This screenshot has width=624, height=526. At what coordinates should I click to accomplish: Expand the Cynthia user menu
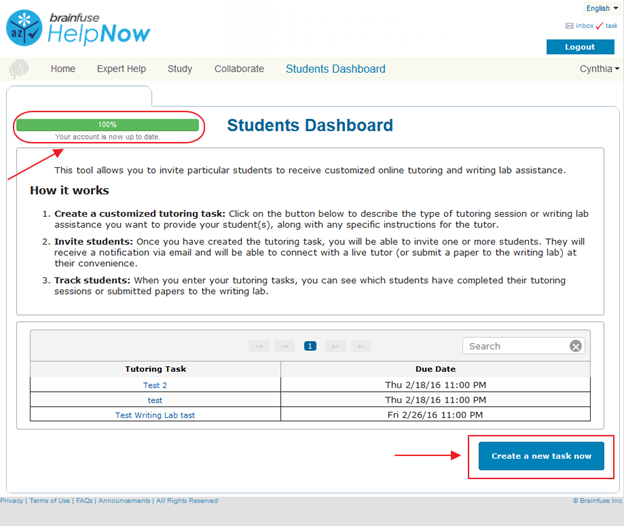(x=599, y=69)
